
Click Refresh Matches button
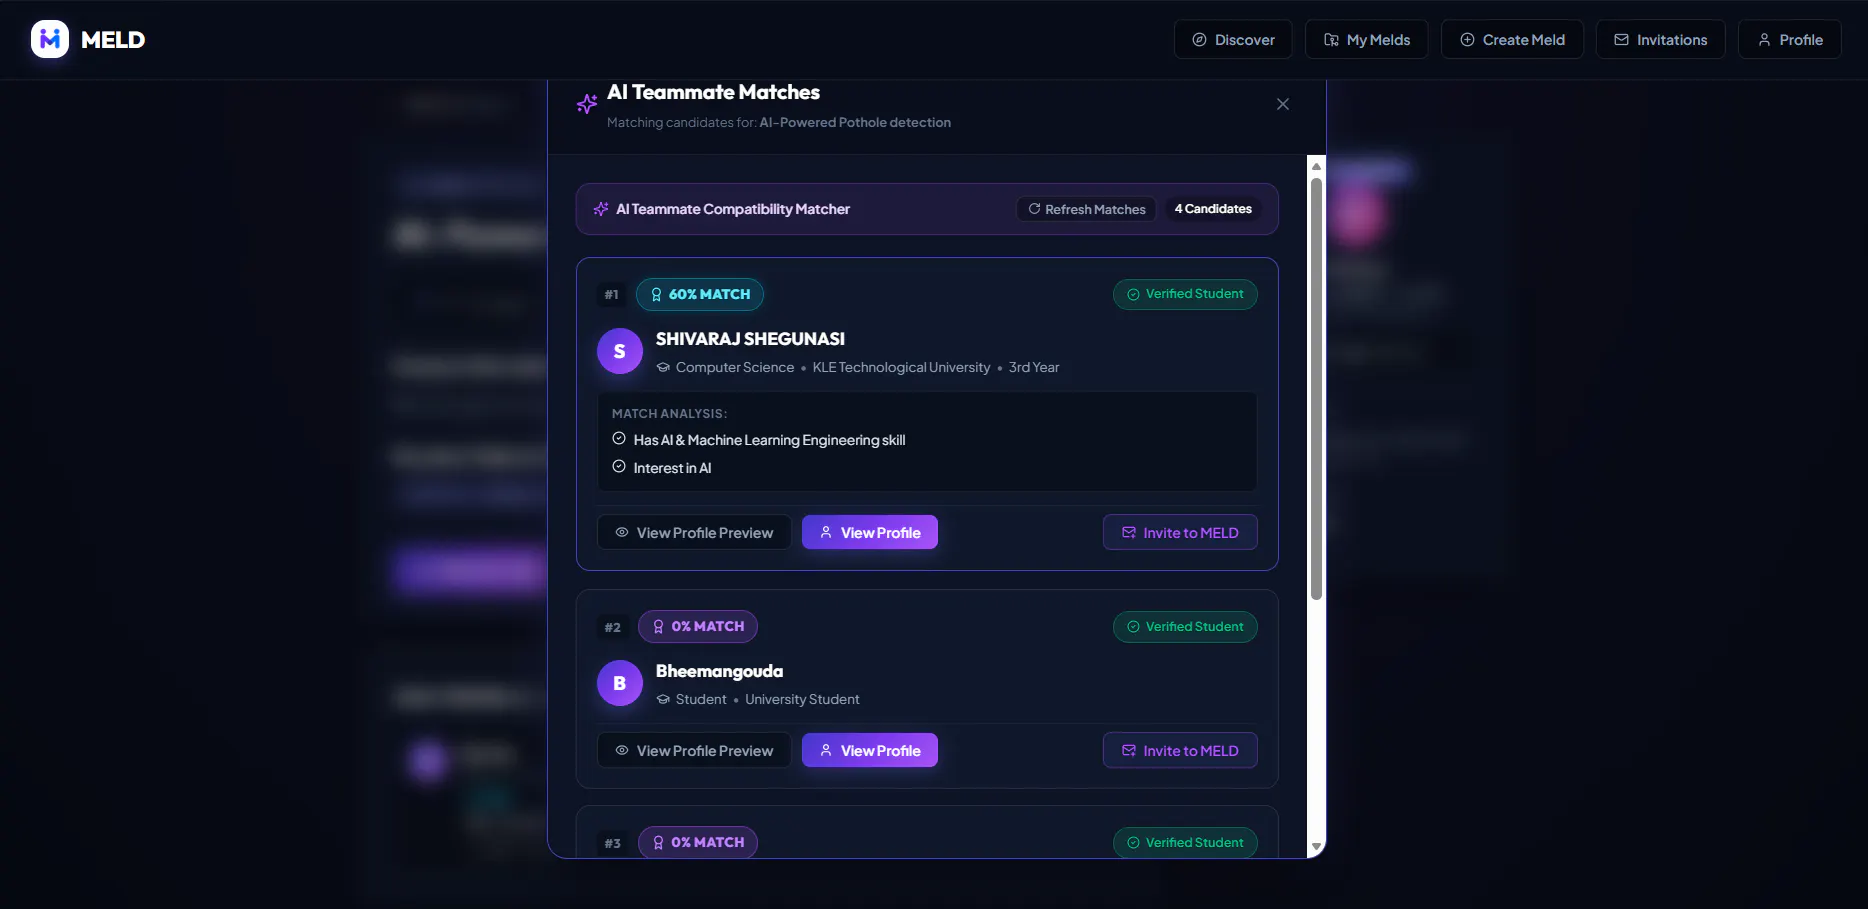(x=1087, y=209)
